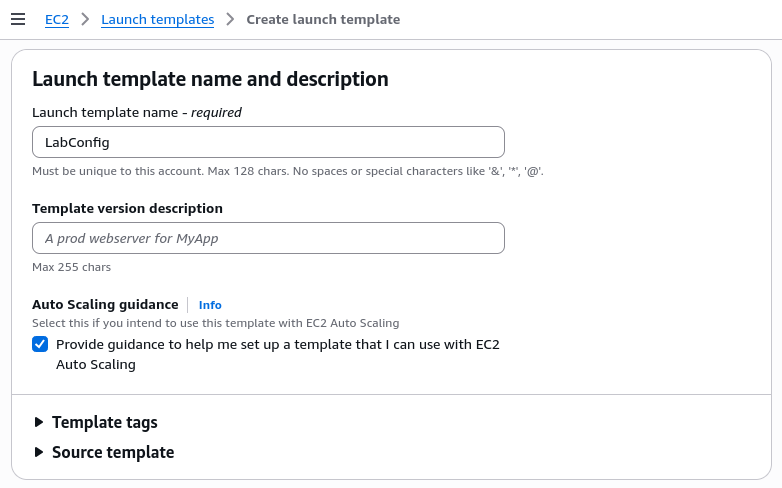Image resolution: width=782 pixels, height=488 pixels.
Task: Click the chevron separator after Launch templates
Action: tap(230, 20)
